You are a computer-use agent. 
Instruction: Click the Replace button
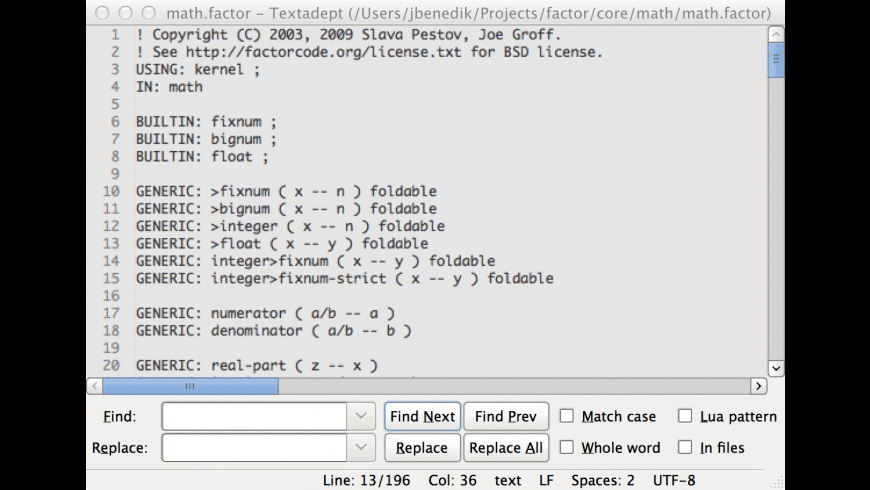(x=422, y=447)
